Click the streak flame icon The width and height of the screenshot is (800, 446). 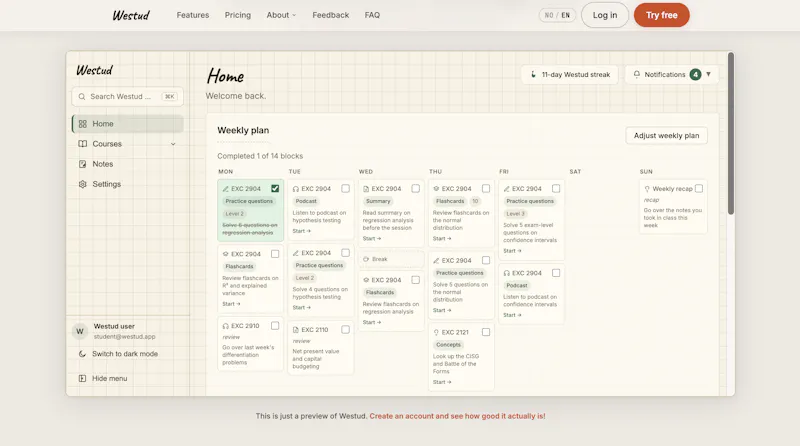(x=533, y=75)
